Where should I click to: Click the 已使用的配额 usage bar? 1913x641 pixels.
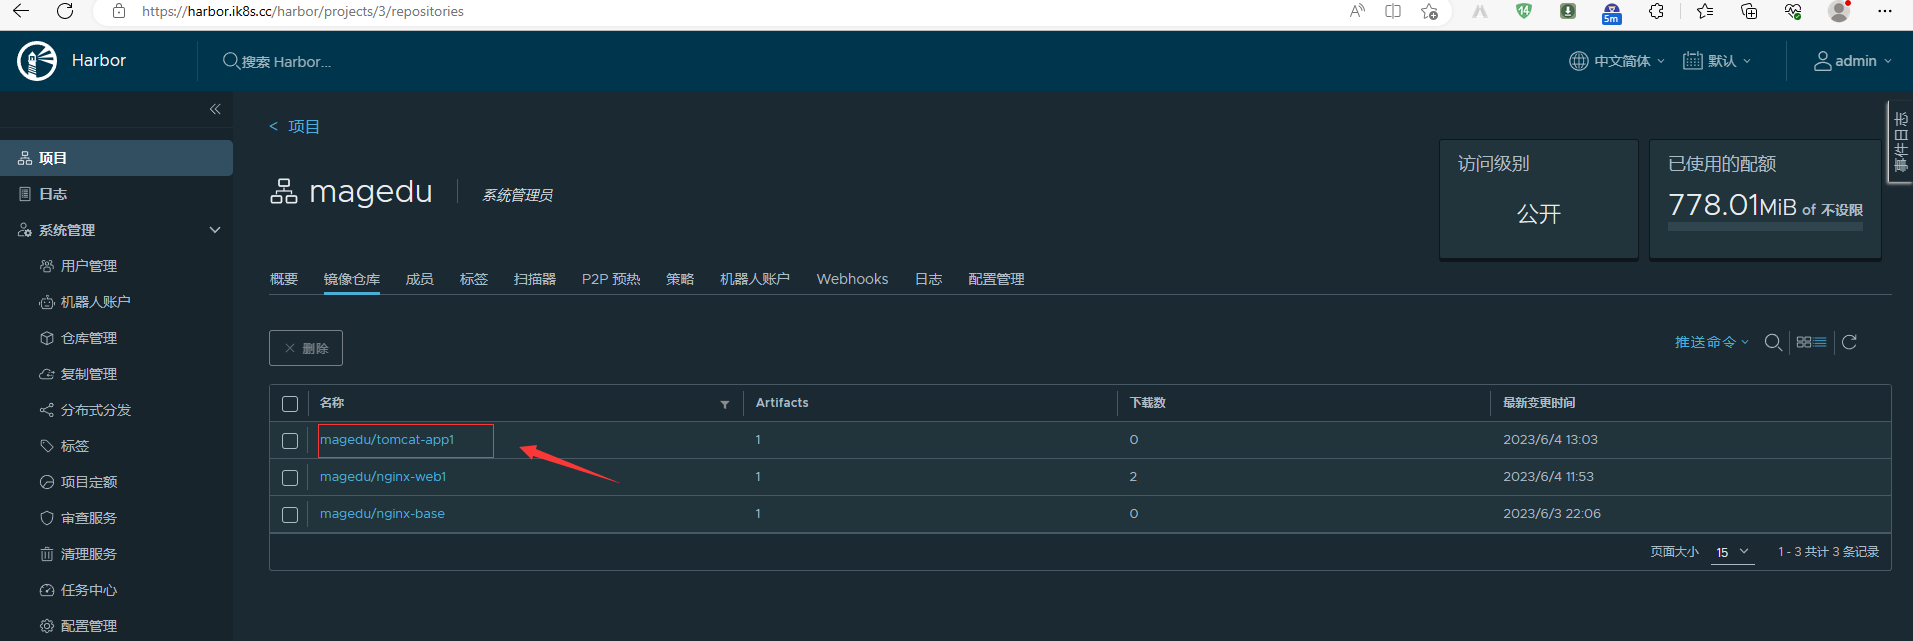coord(1765,228)
